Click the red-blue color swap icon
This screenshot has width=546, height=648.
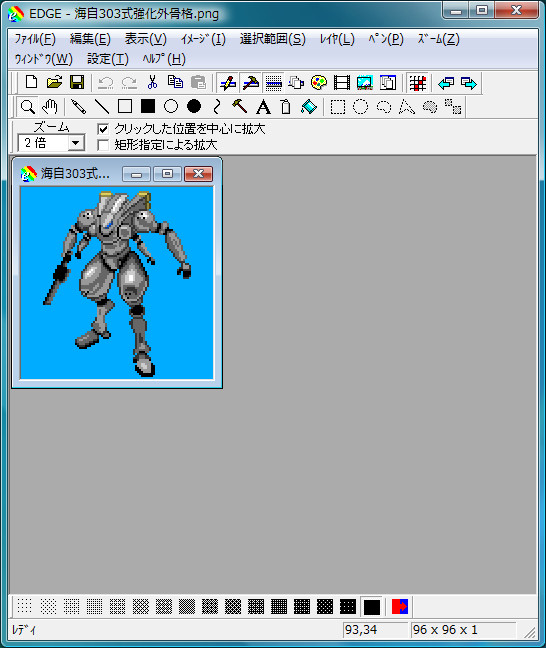tap(400, 607)
